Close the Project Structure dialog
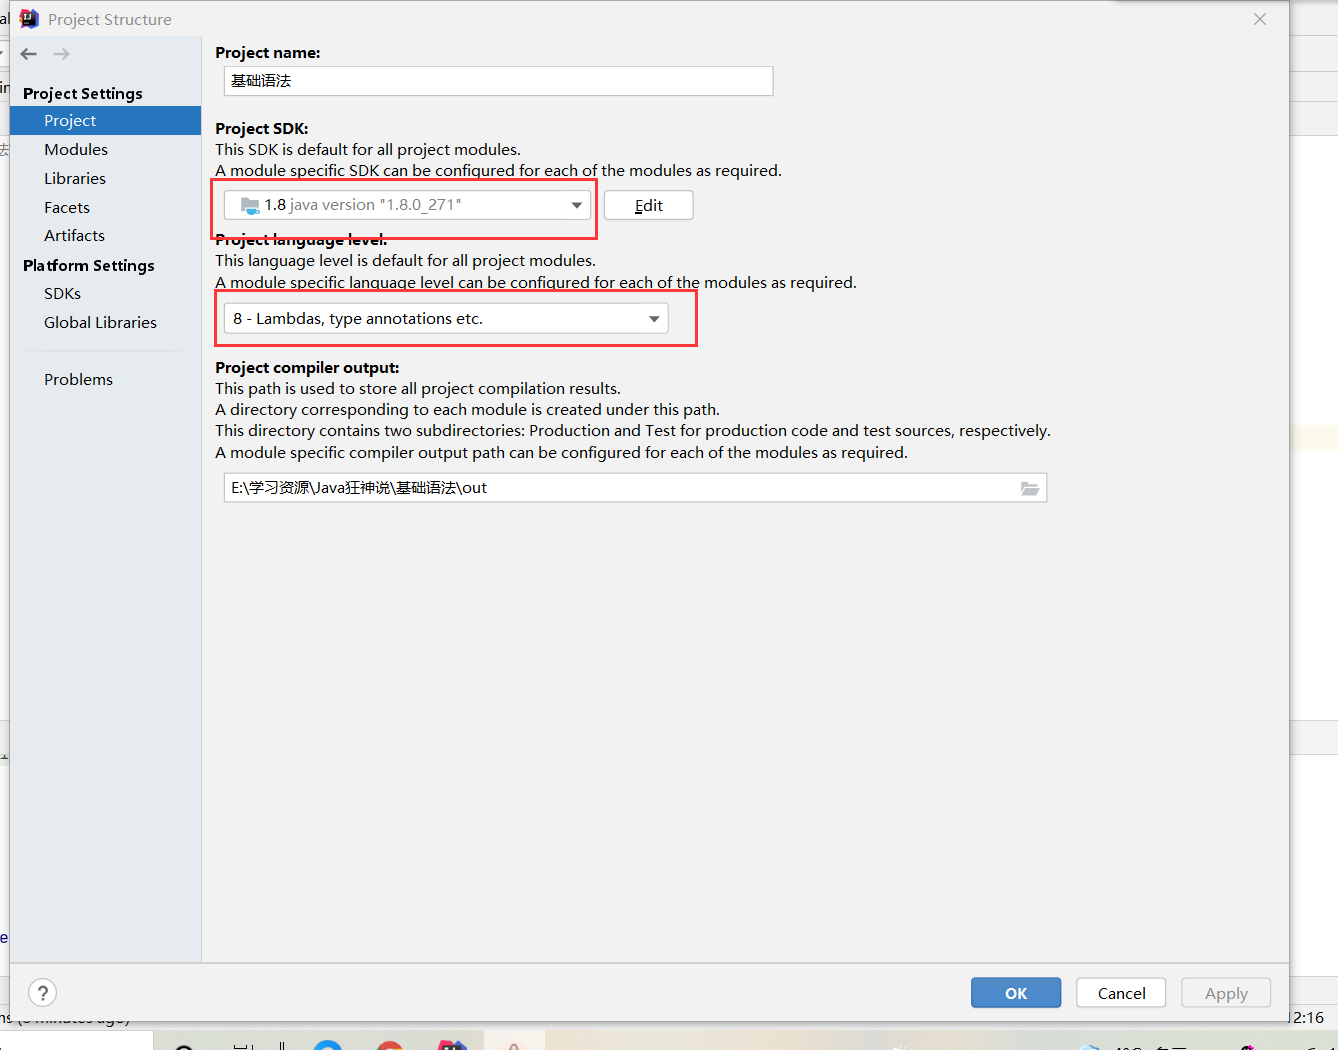This screenshot has width=1338, height=1050. (1260, 19)
